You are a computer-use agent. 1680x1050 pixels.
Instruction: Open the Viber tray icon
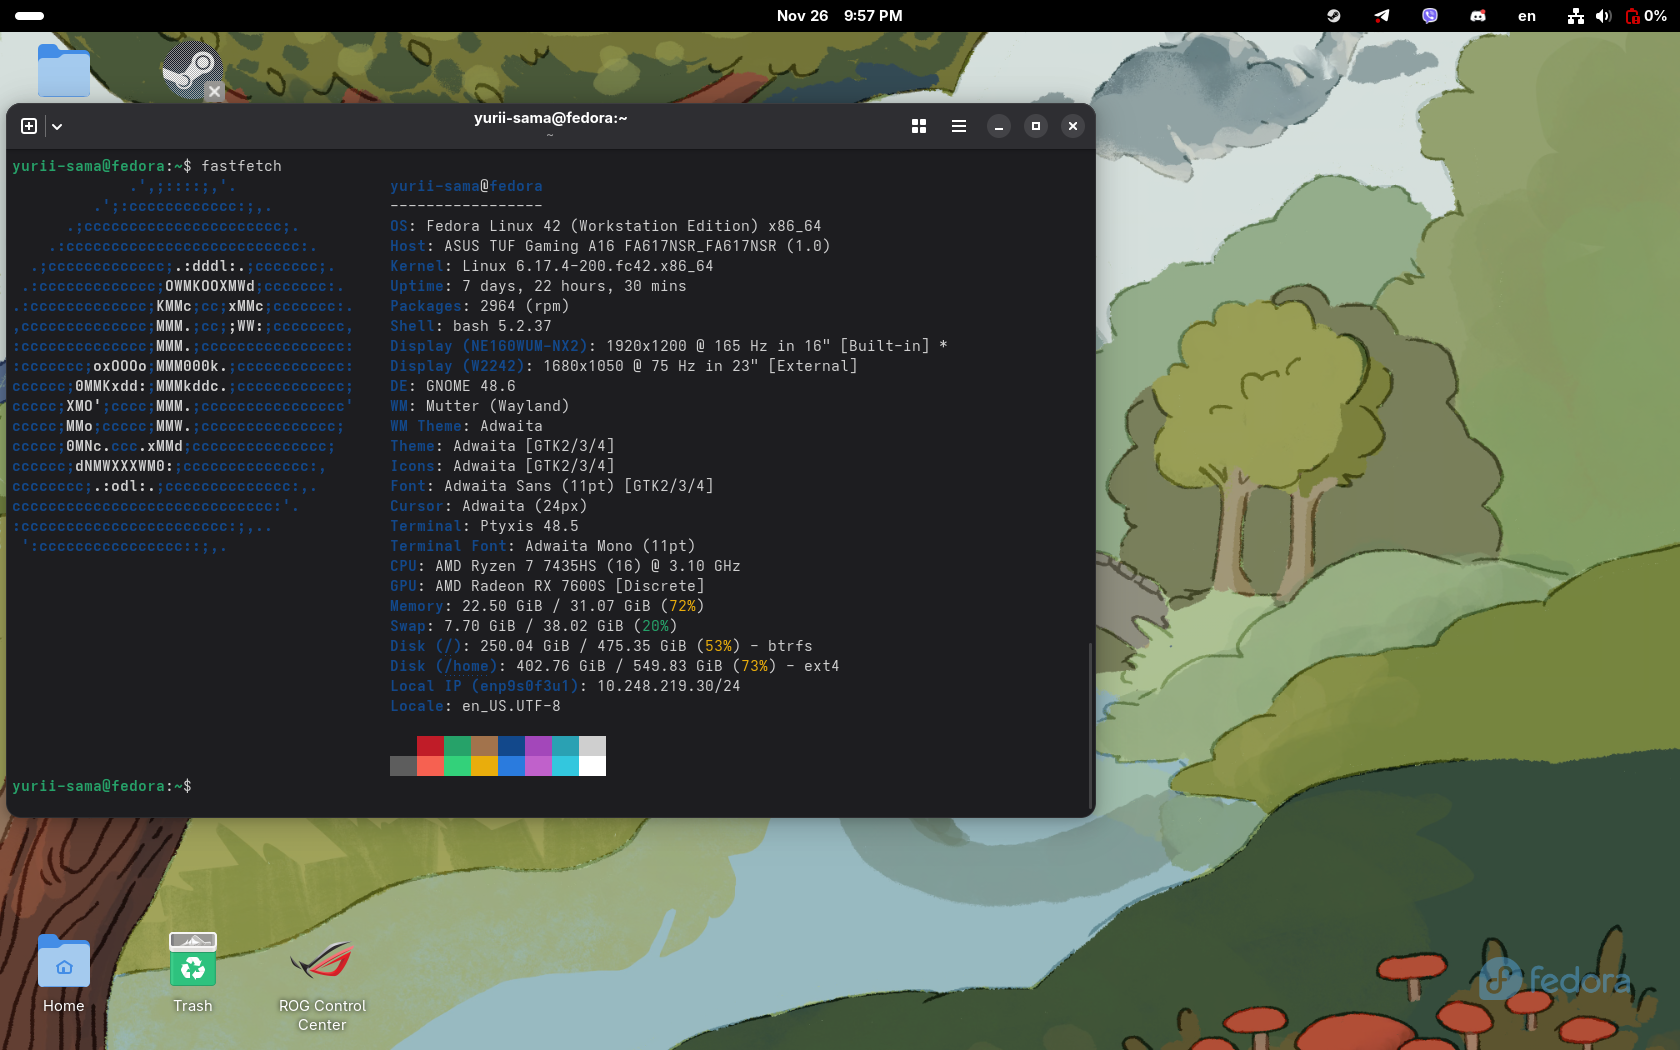(x=1430, y=16)
